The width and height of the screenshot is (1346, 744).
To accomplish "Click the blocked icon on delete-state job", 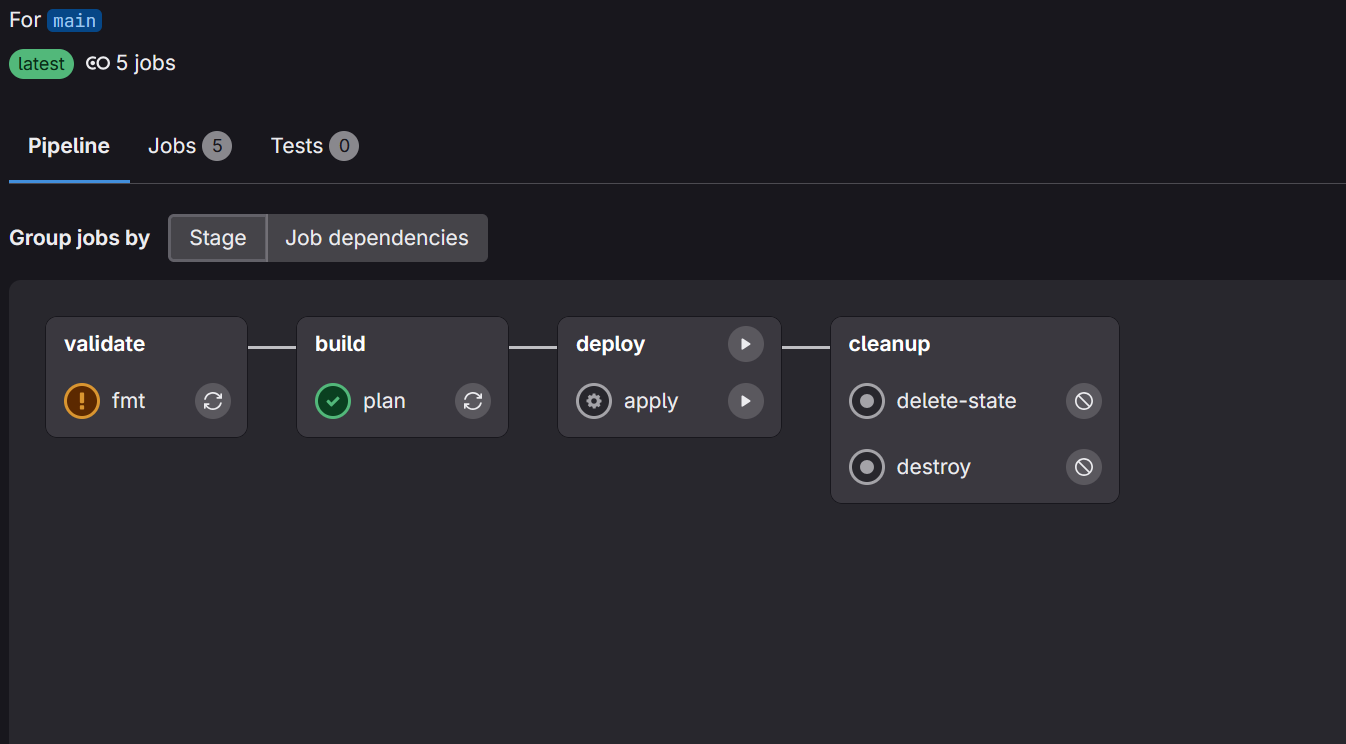I will 1083,400.
